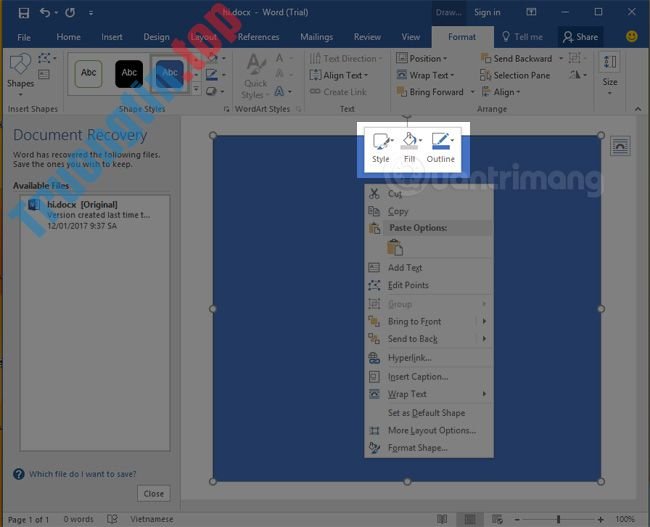Switch to the Review tab
Screen dimensions: 650x527
point(367,37)
